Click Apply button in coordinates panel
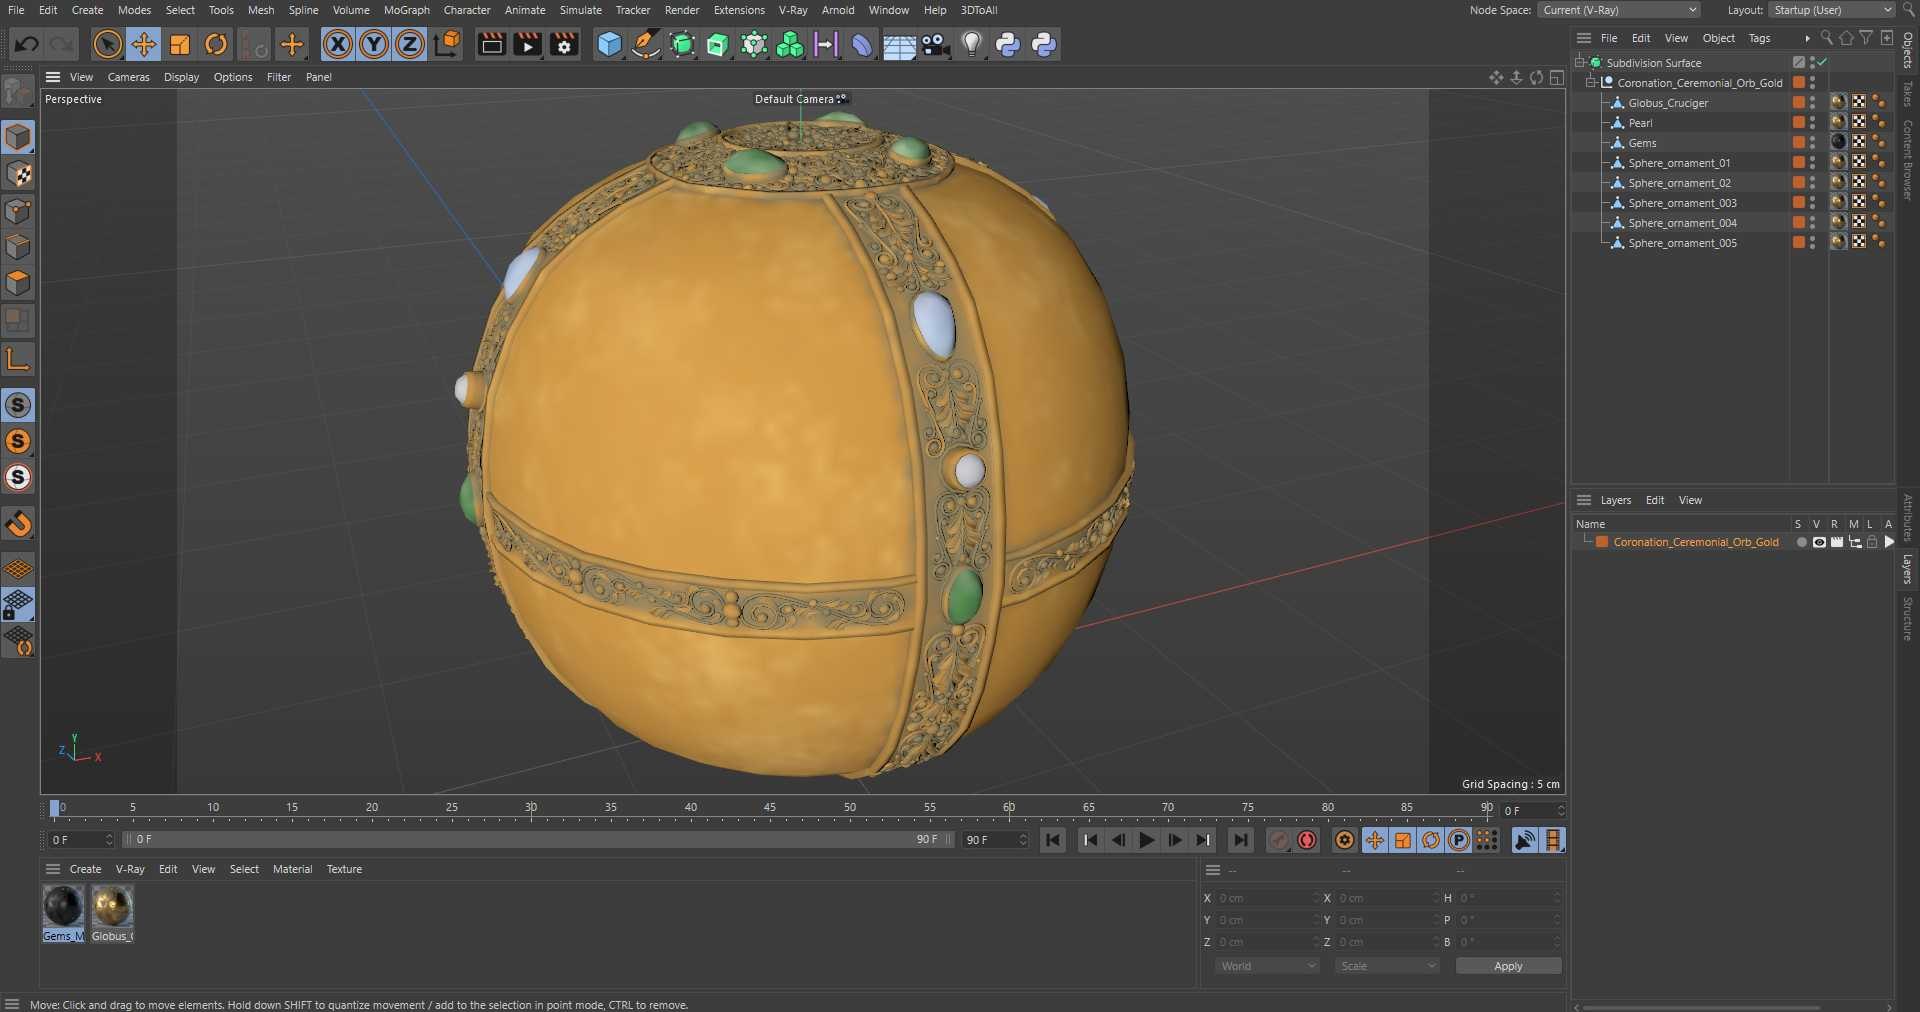1920x1012 pixels. click(x=1508, y=966)
